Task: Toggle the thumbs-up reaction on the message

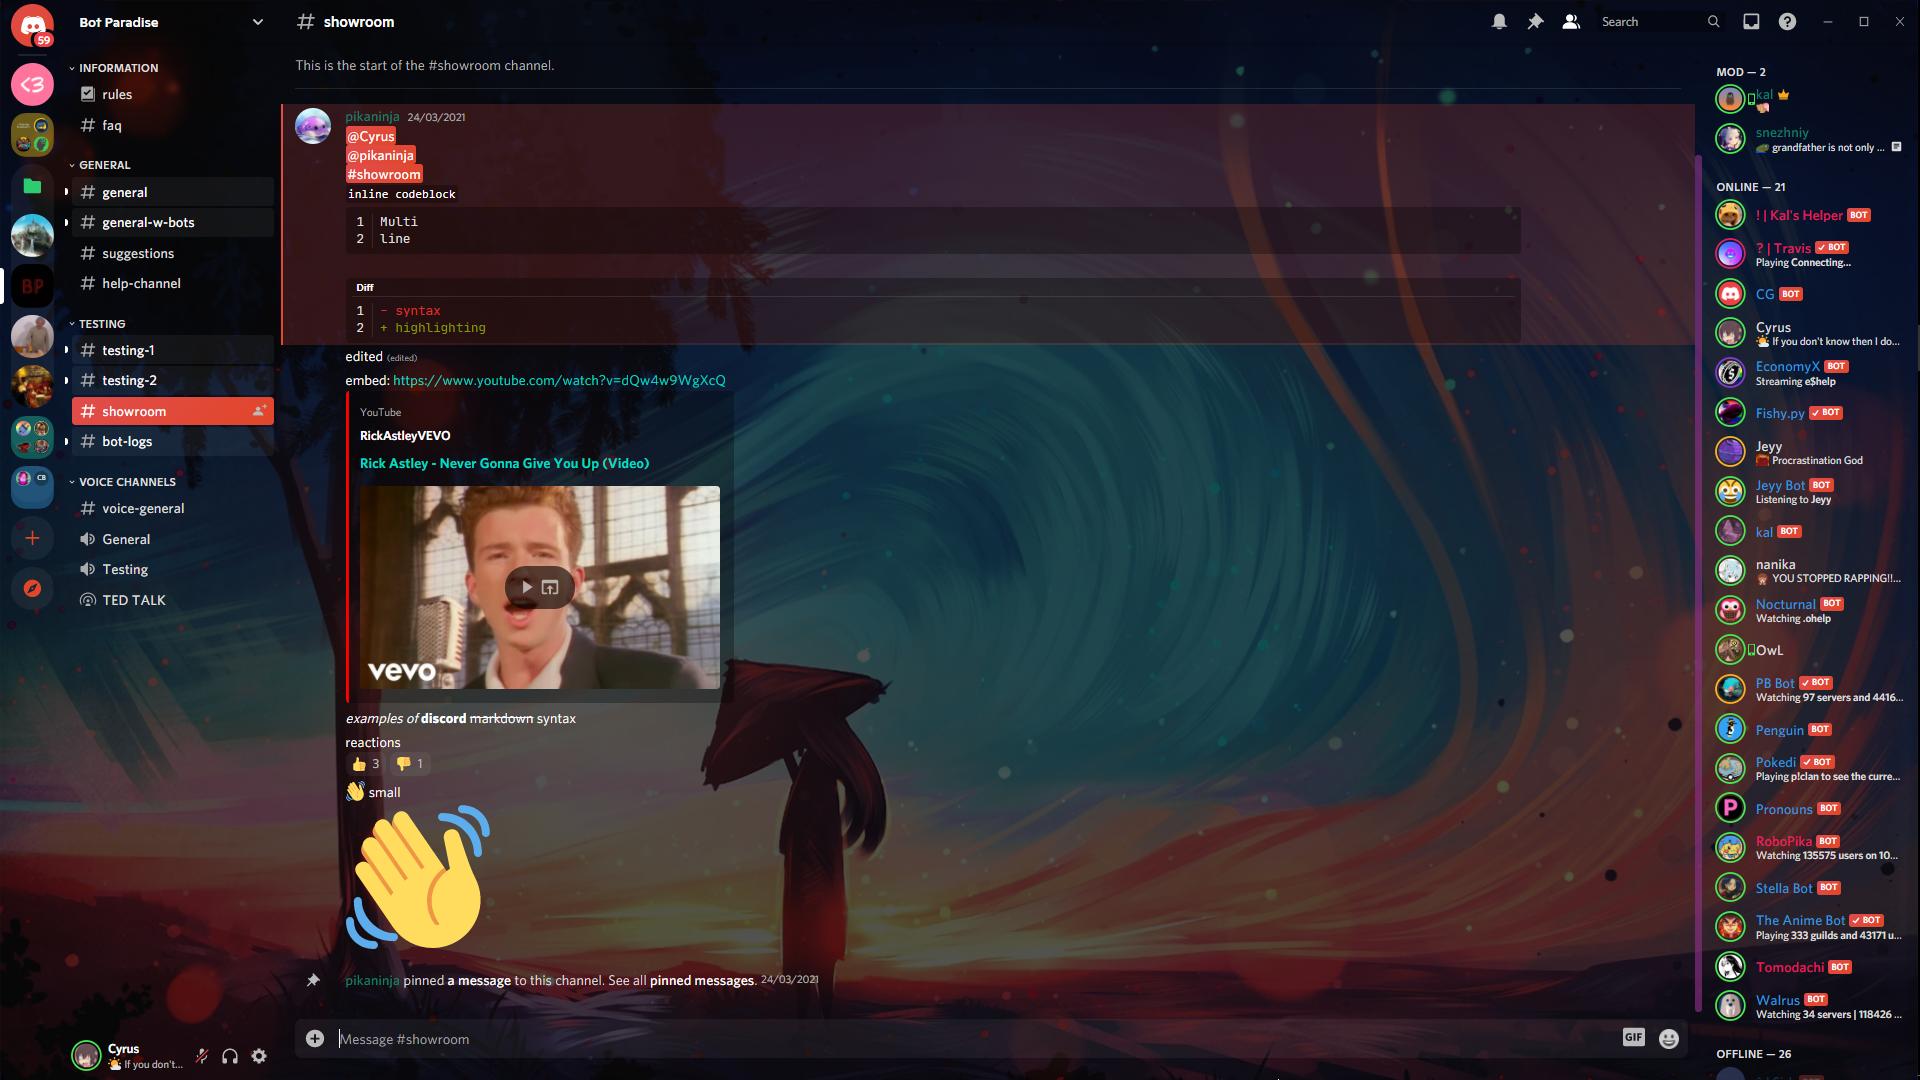Action: point(366,763)
